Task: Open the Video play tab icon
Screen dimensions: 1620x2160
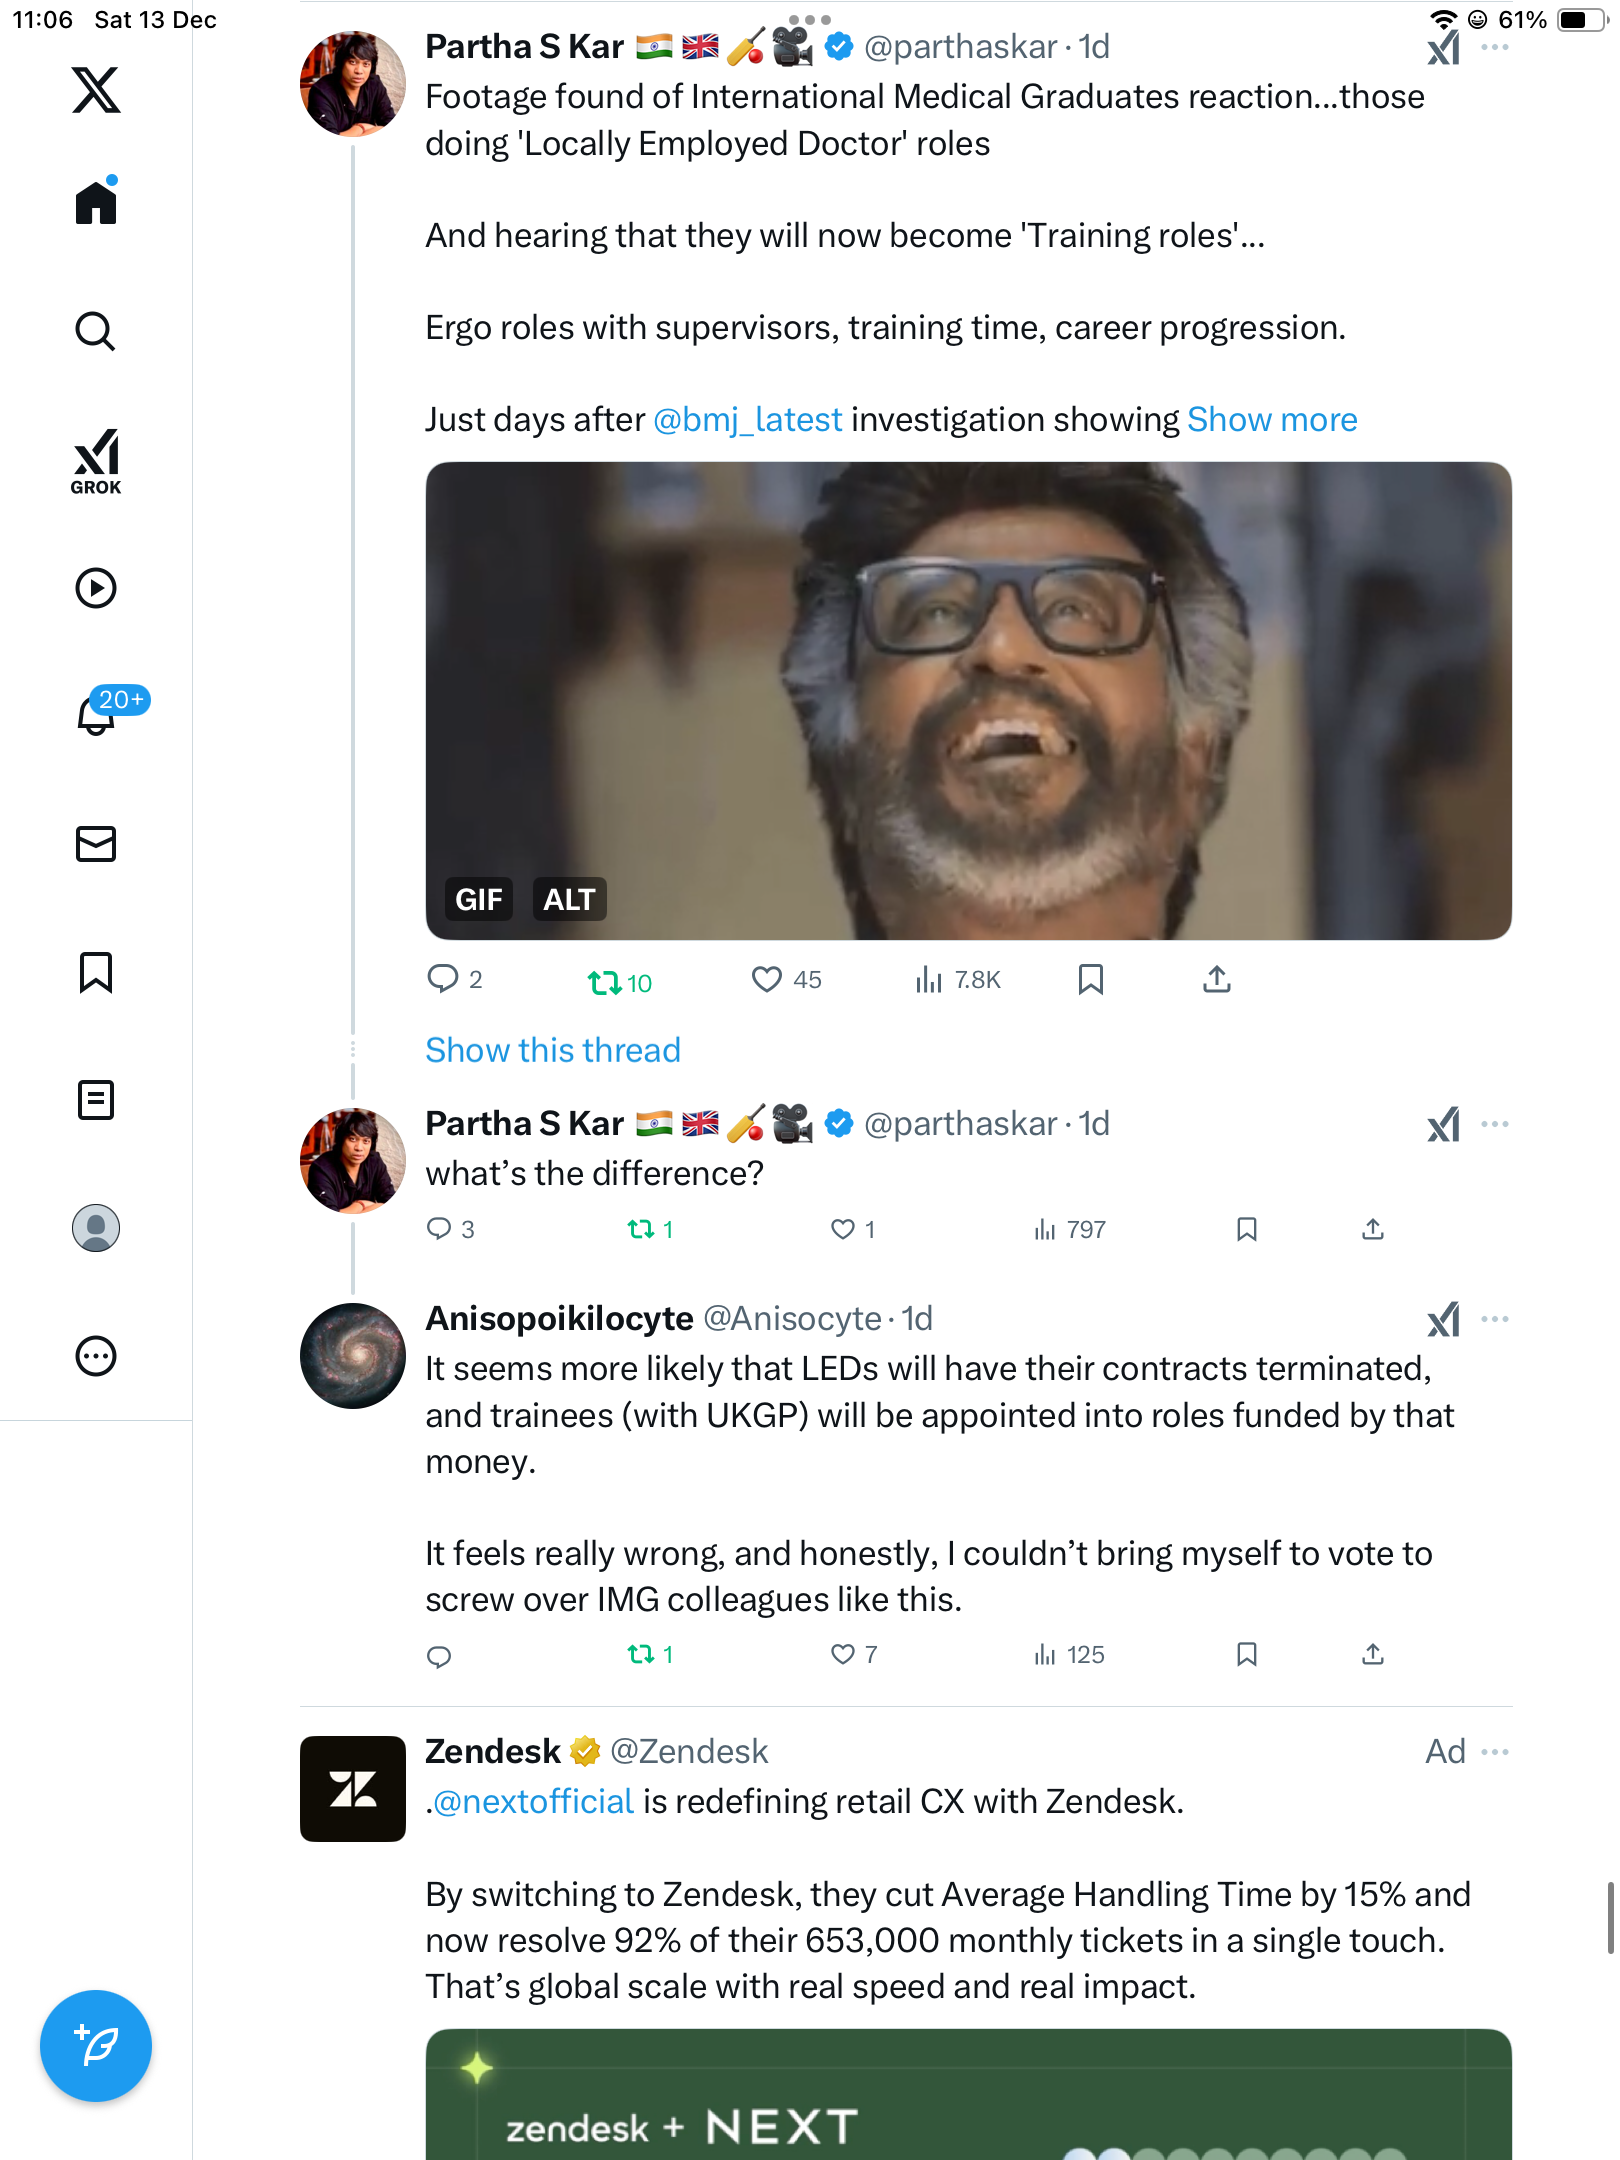Action: (x=96, y=588)
